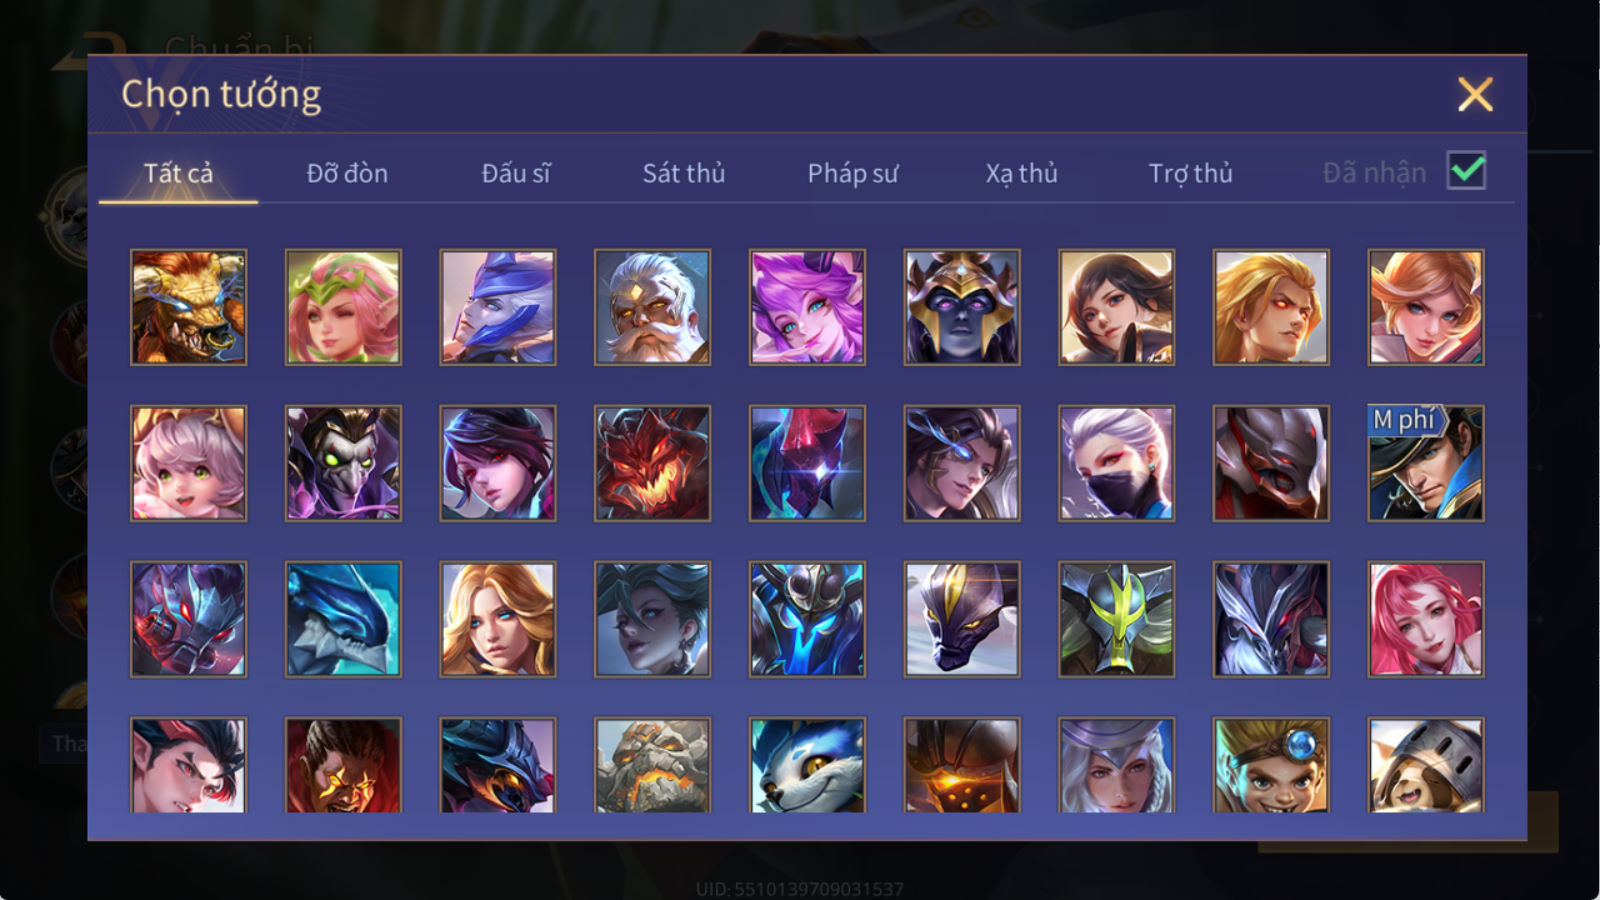Select the hero marked M phí
The width and height of the screenshot is (1600, 900).
[1426, 463]
